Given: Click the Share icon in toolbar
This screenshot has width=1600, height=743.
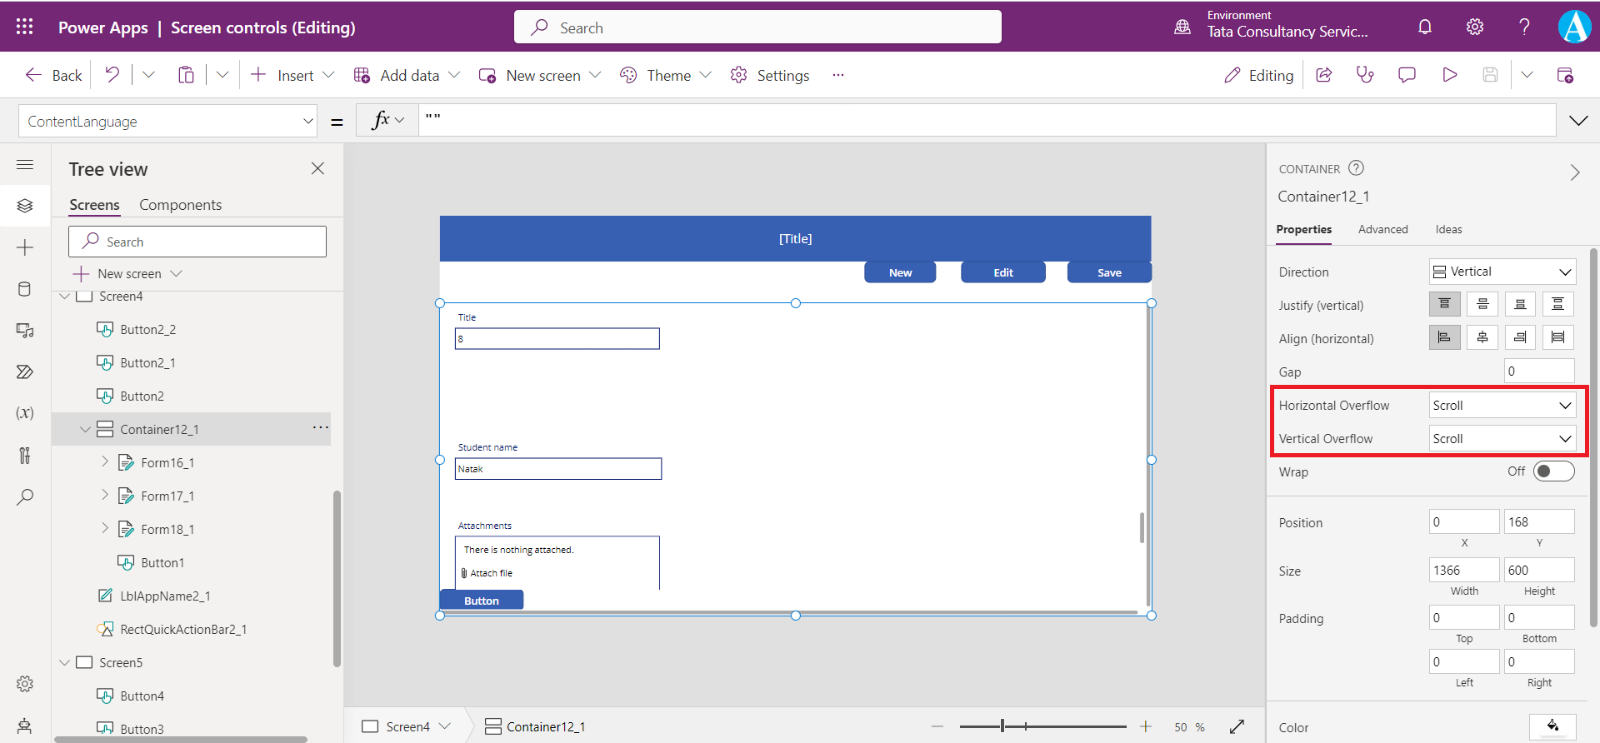Looking at the screenshot, I should [1324, 75].
